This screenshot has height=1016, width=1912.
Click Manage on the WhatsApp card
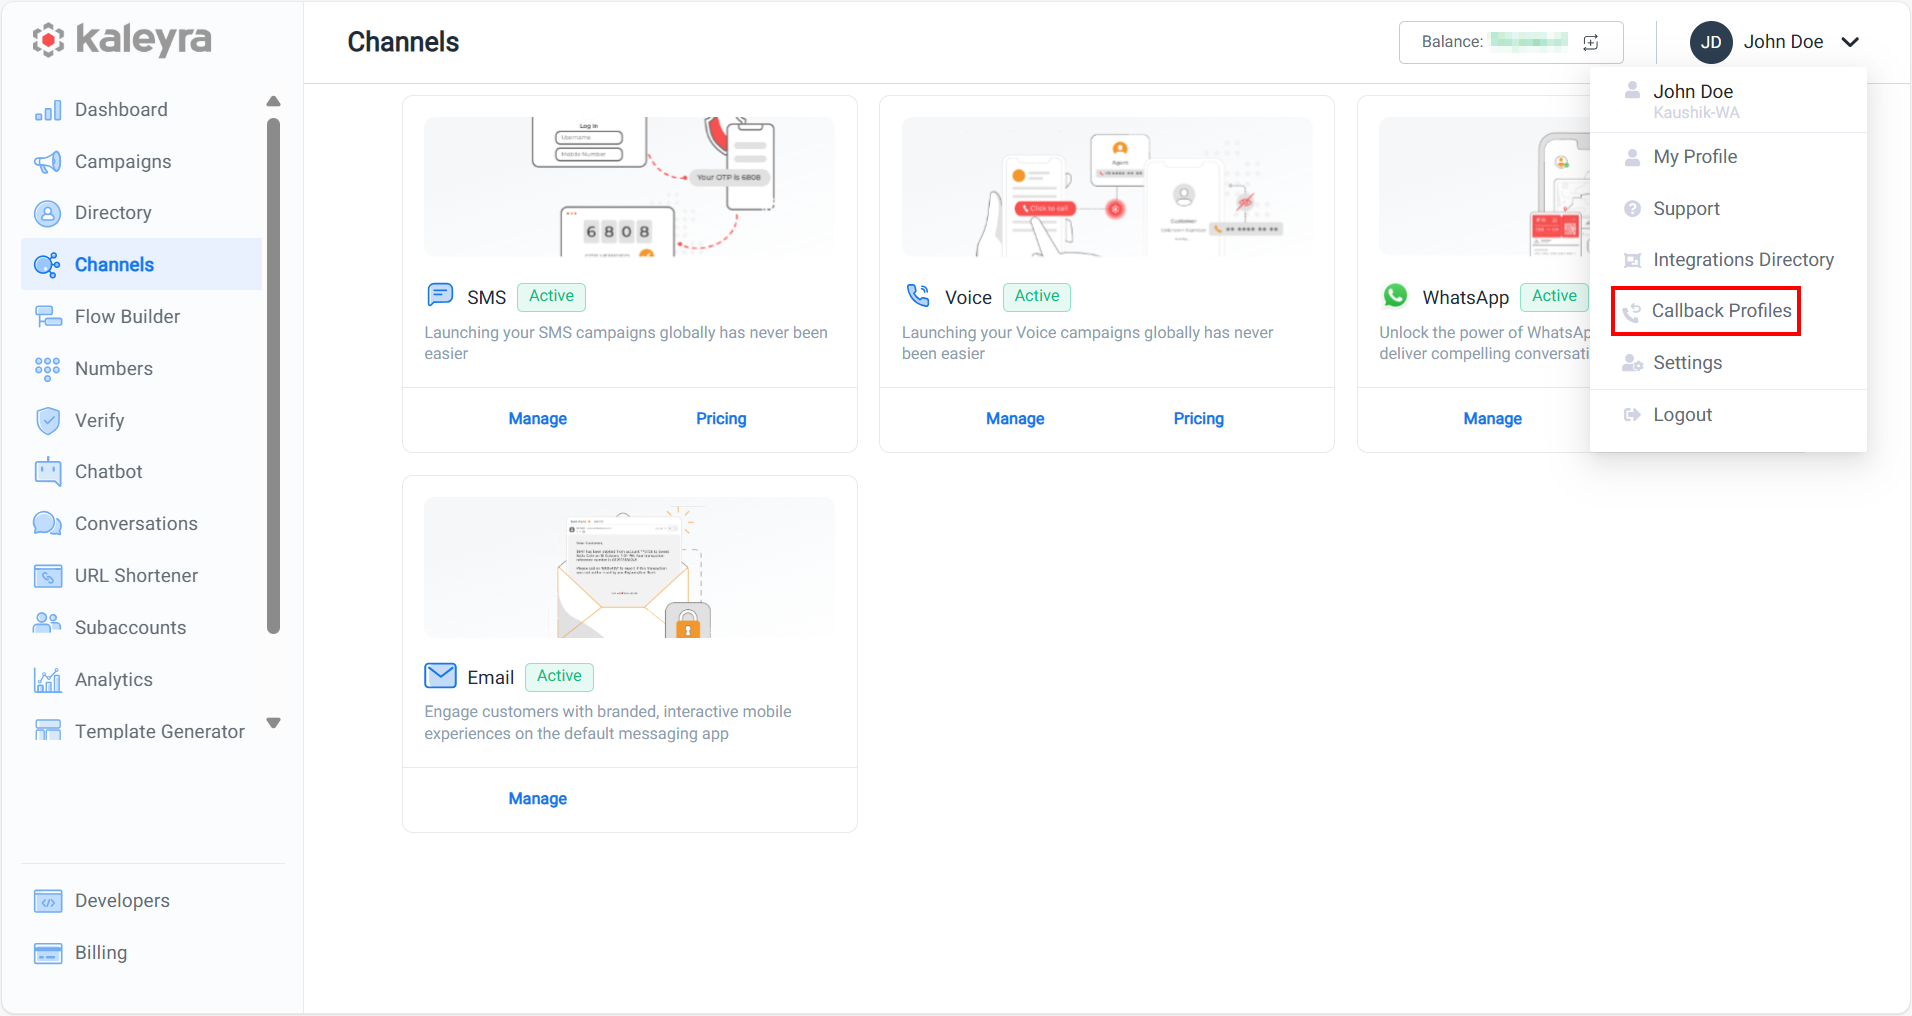(x=1493, y=419)
